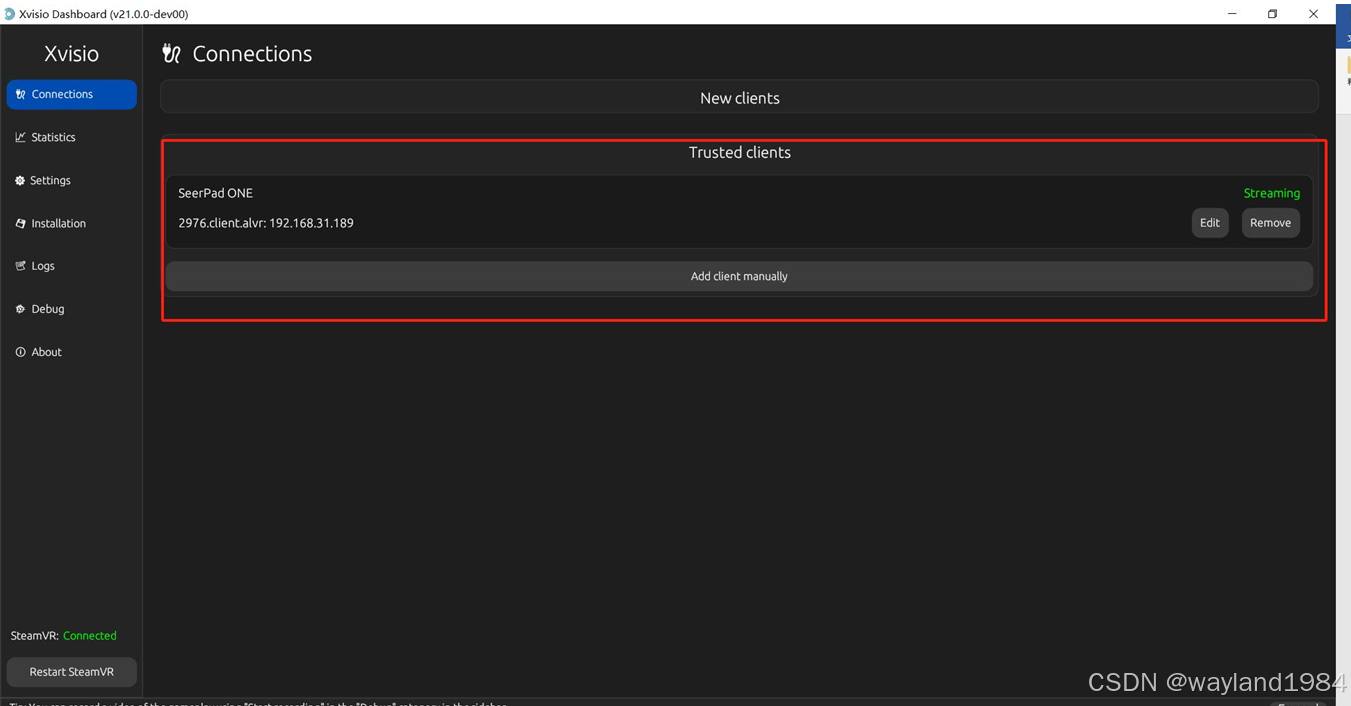Click the Xvisio Dashboard title bar icon

click(x=10, y=14)
